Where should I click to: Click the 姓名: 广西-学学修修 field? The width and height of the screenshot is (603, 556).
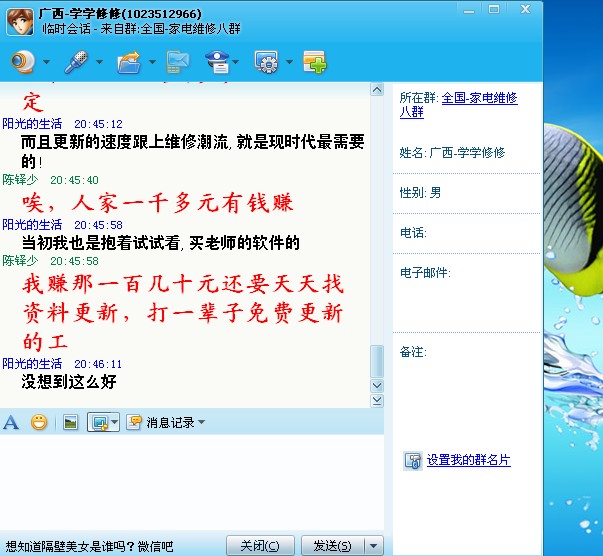(452, 153)
